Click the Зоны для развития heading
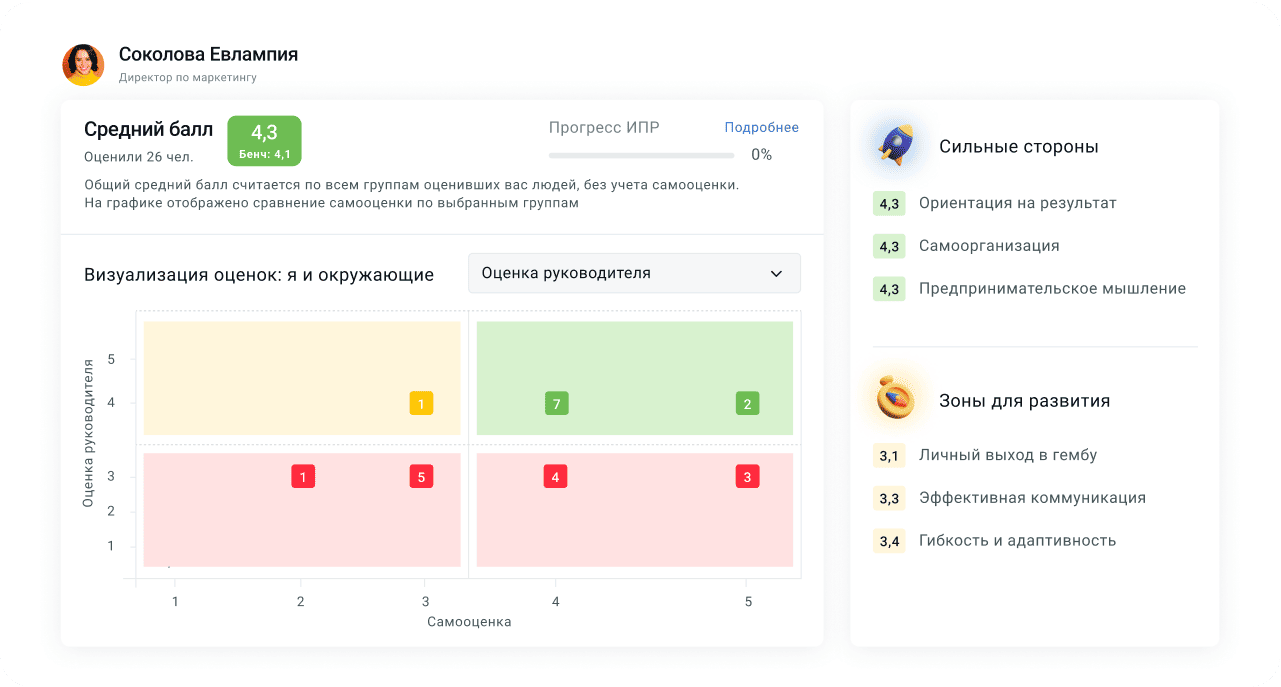 tap(1025, 401)
